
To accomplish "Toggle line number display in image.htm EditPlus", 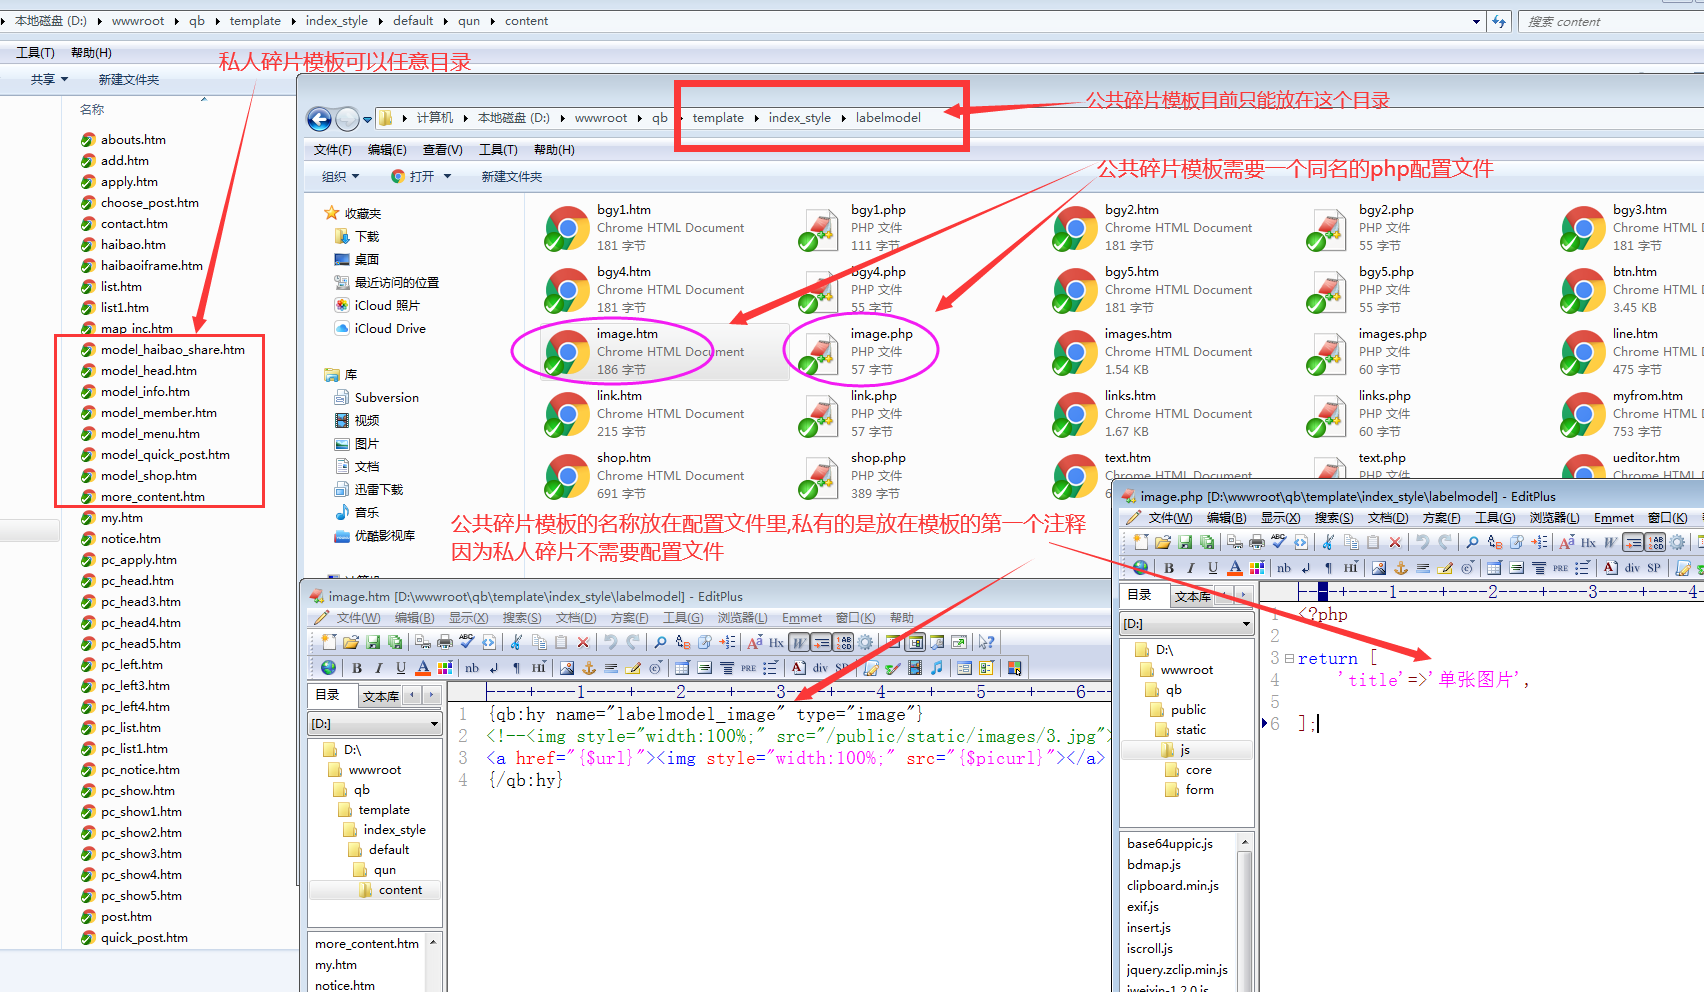I will point(843,642).
